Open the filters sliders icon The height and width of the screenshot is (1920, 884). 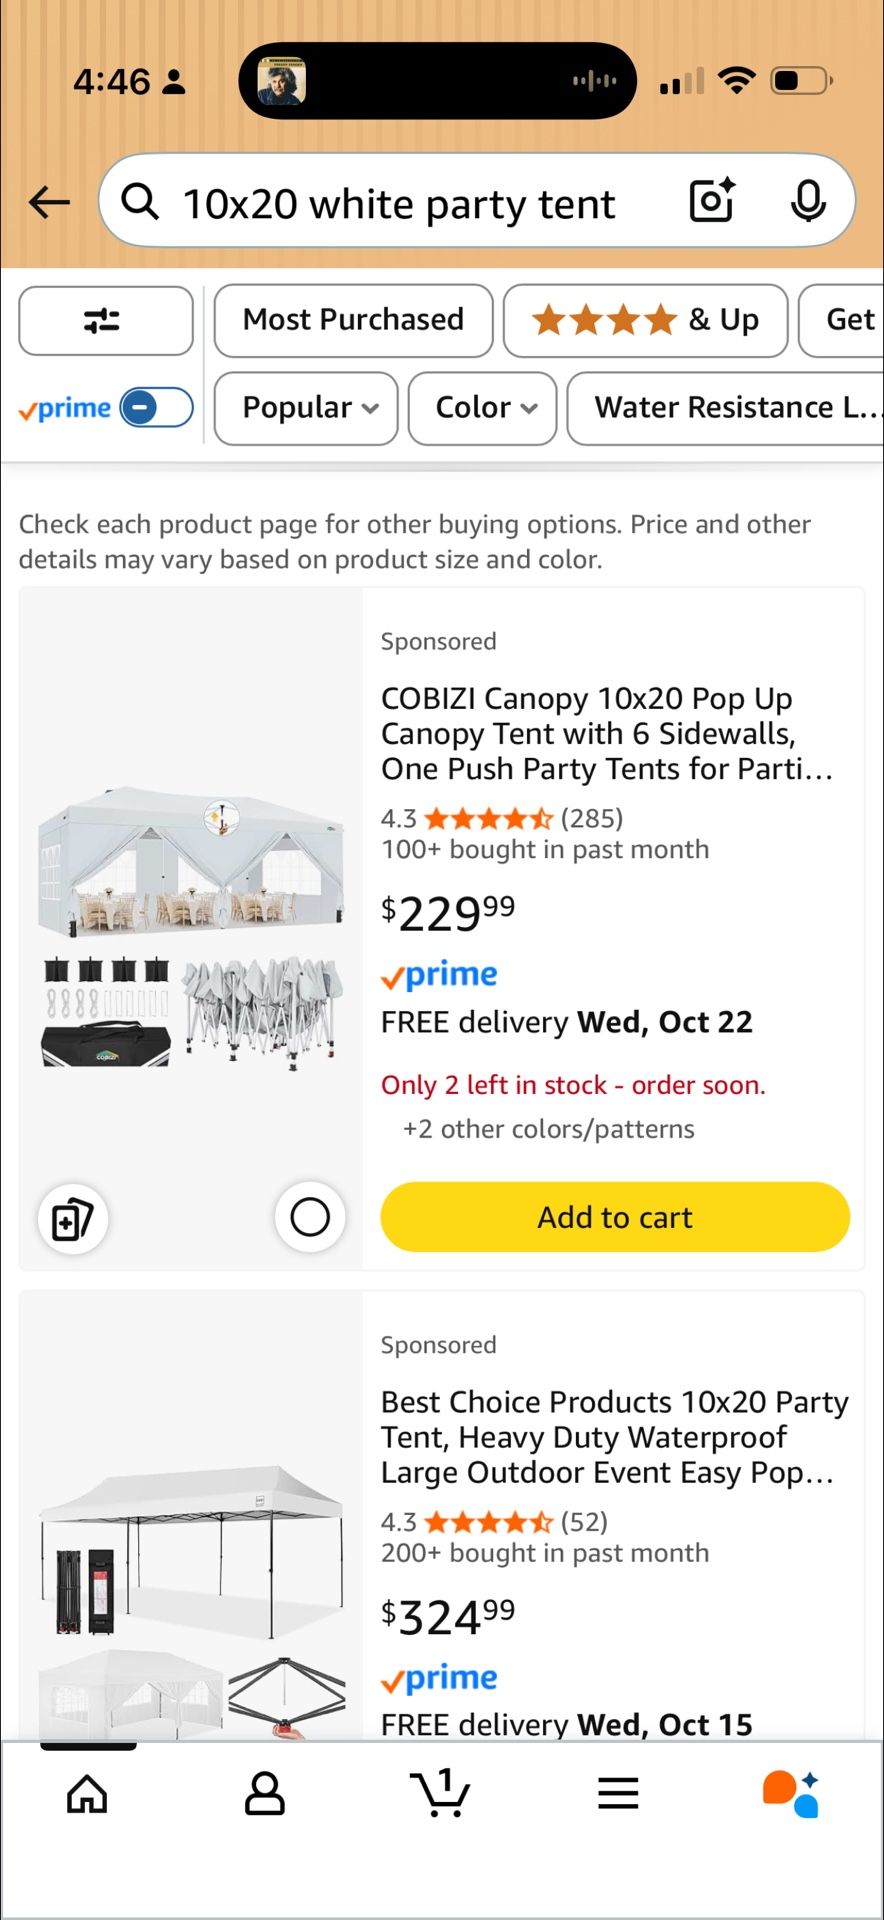(x=105, y=320)
